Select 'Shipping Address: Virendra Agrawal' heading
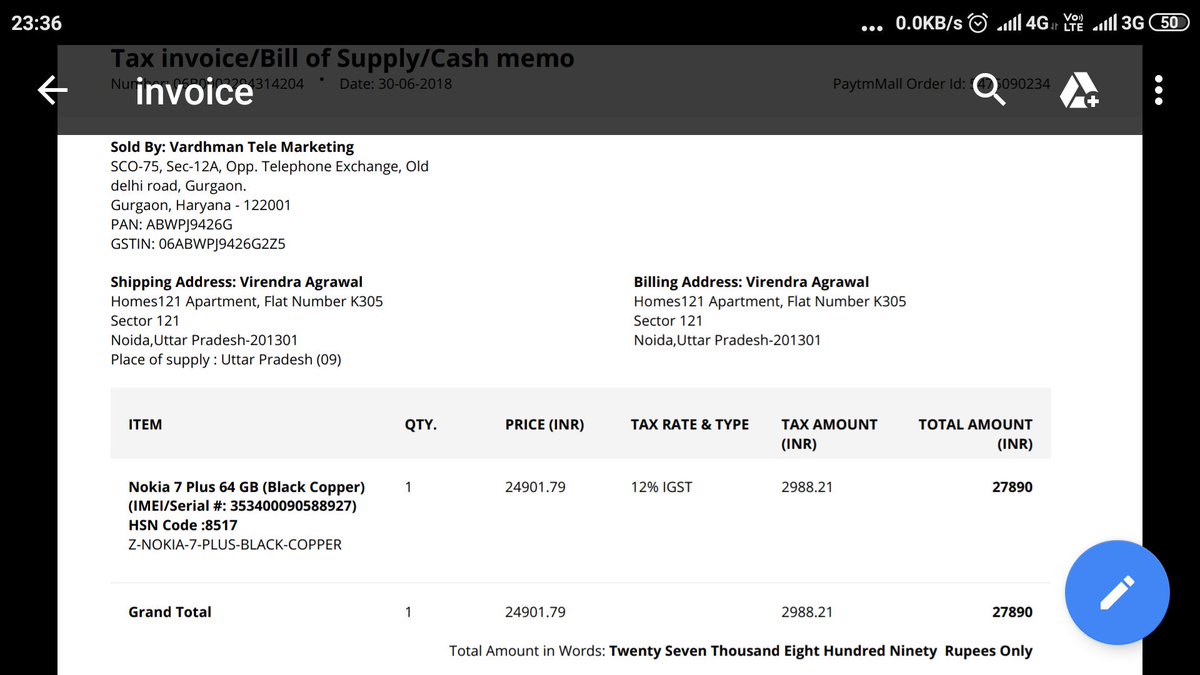Screen dimensions: 1200x675 (236, 282)
